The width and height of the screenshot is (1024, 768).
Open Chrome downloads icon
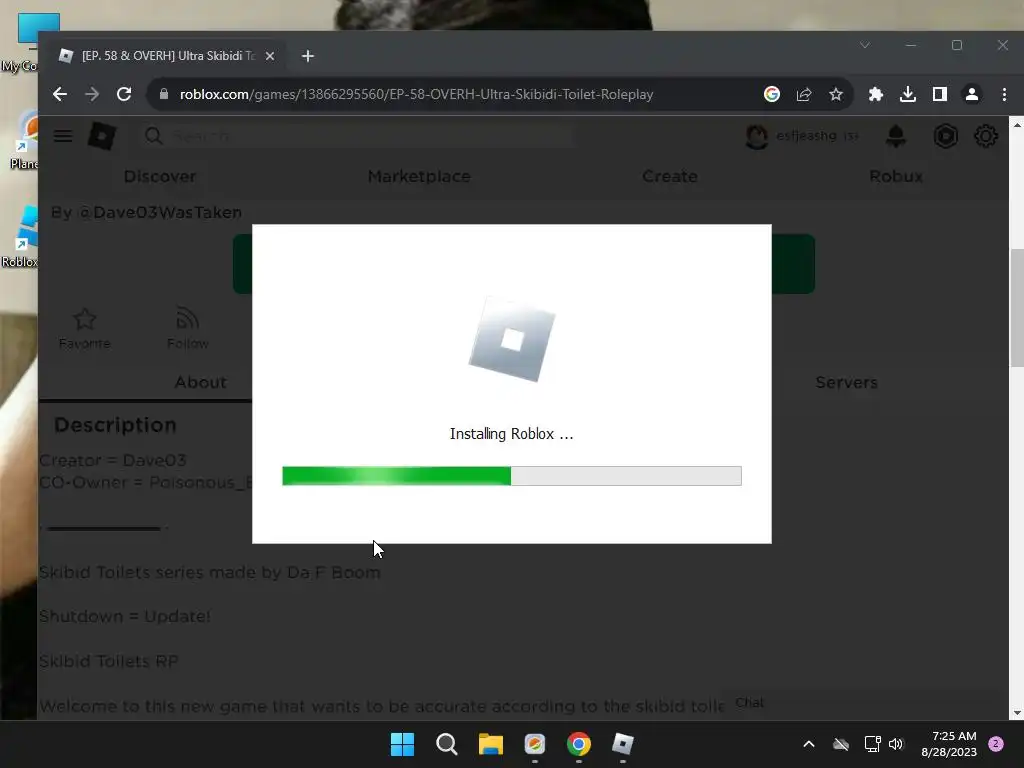(908, 94)
